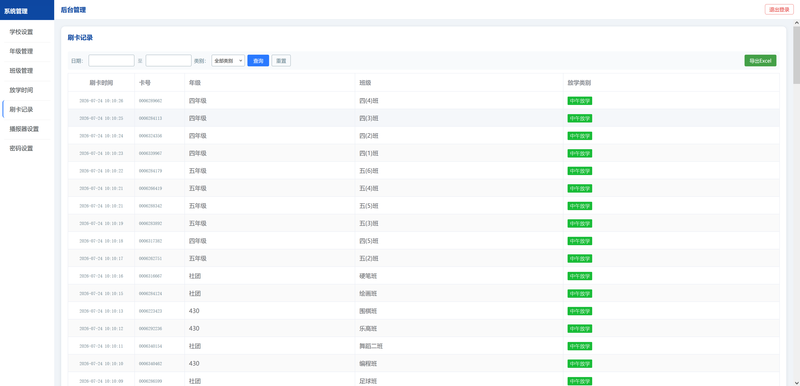This screenshot has height=386, width=800.
Task: Open 播报器设置 in the sidebar
Action: click(x=24, y=128)
